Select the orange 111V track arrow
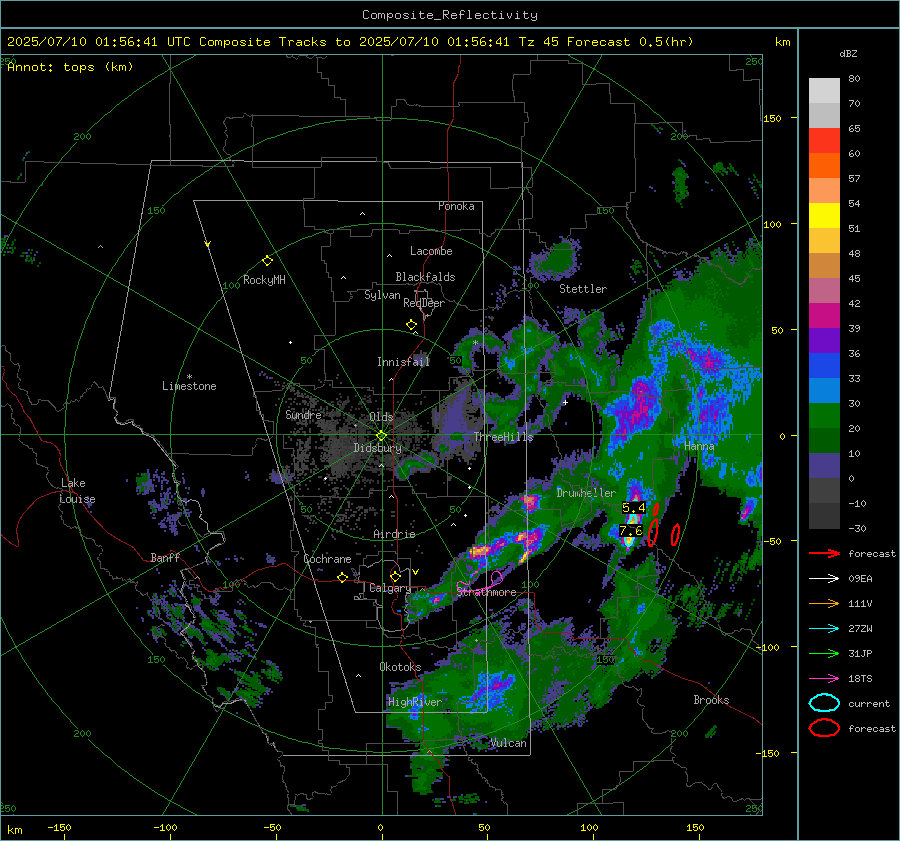Image resolution: width=900 pixels, height=841 pixels. [824, 603]
